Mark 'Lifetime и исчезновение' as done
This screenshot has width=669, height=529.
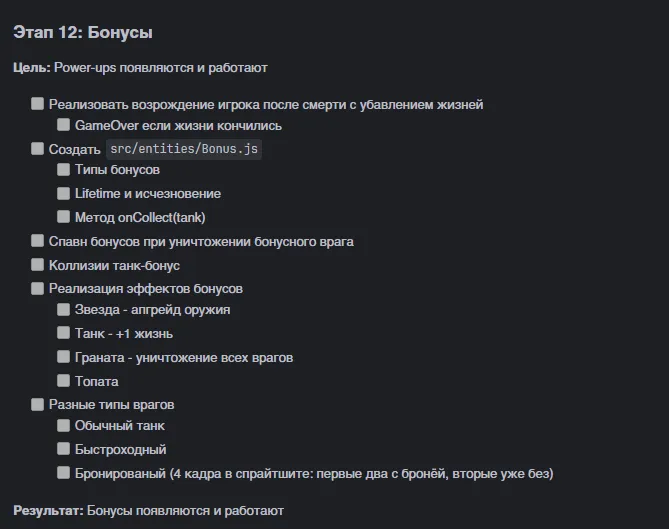(64, 193)
